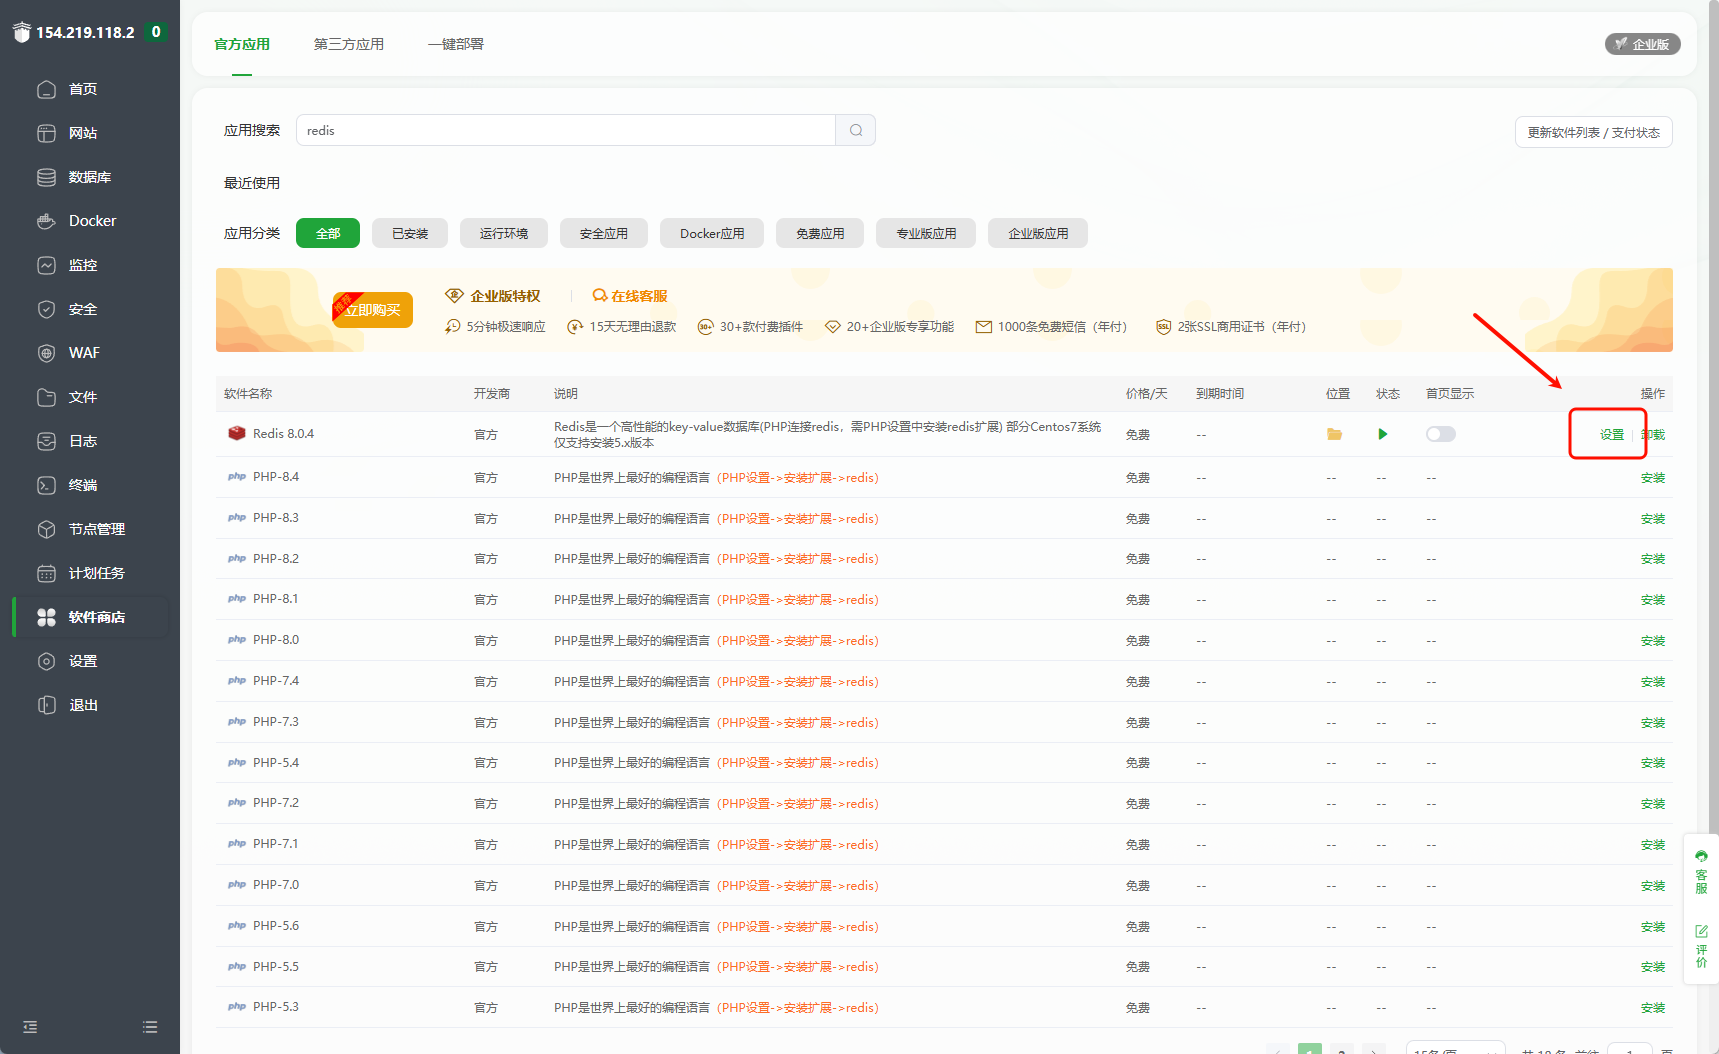Open 终端 (terminal) in the sidebar
1719x1054 pixels.
tap(82, 485)
